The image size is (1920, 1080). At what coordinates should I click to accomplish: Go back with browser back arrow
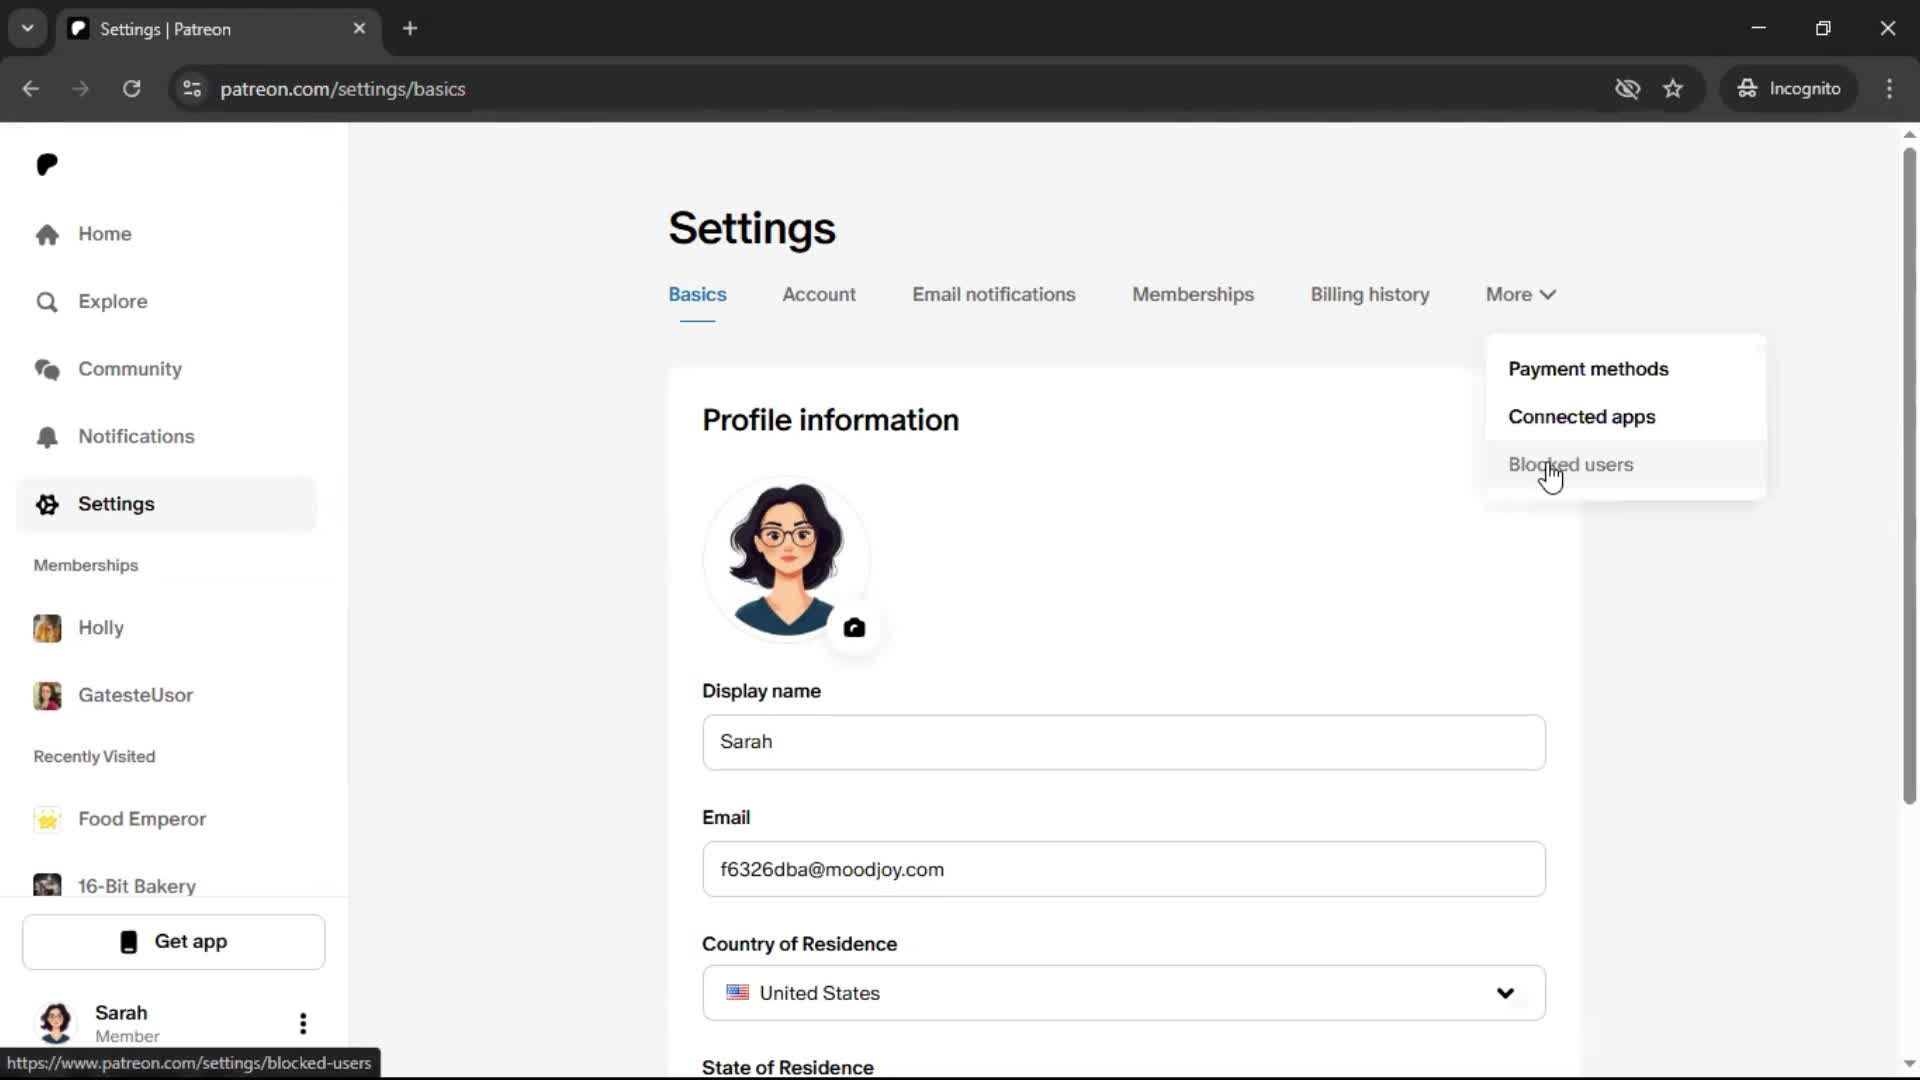pyautogui.click(x=31, y=89)
